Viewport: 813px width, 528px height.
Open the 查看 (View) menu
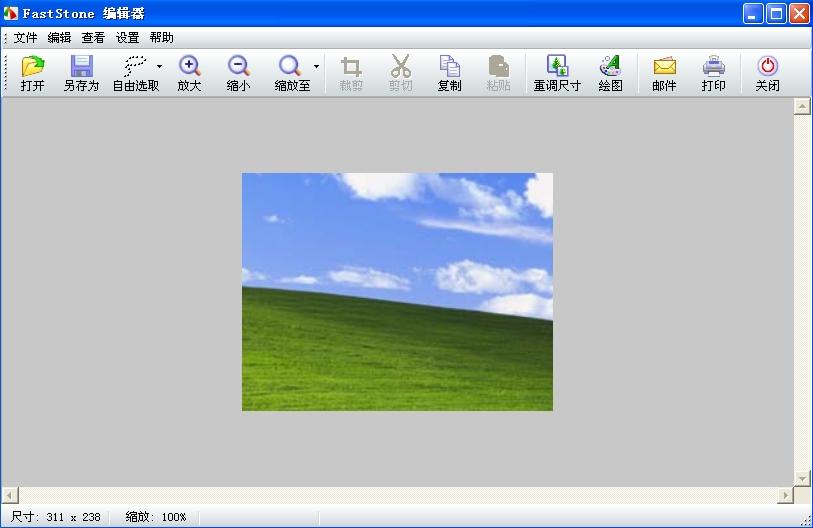pos(93,38)
